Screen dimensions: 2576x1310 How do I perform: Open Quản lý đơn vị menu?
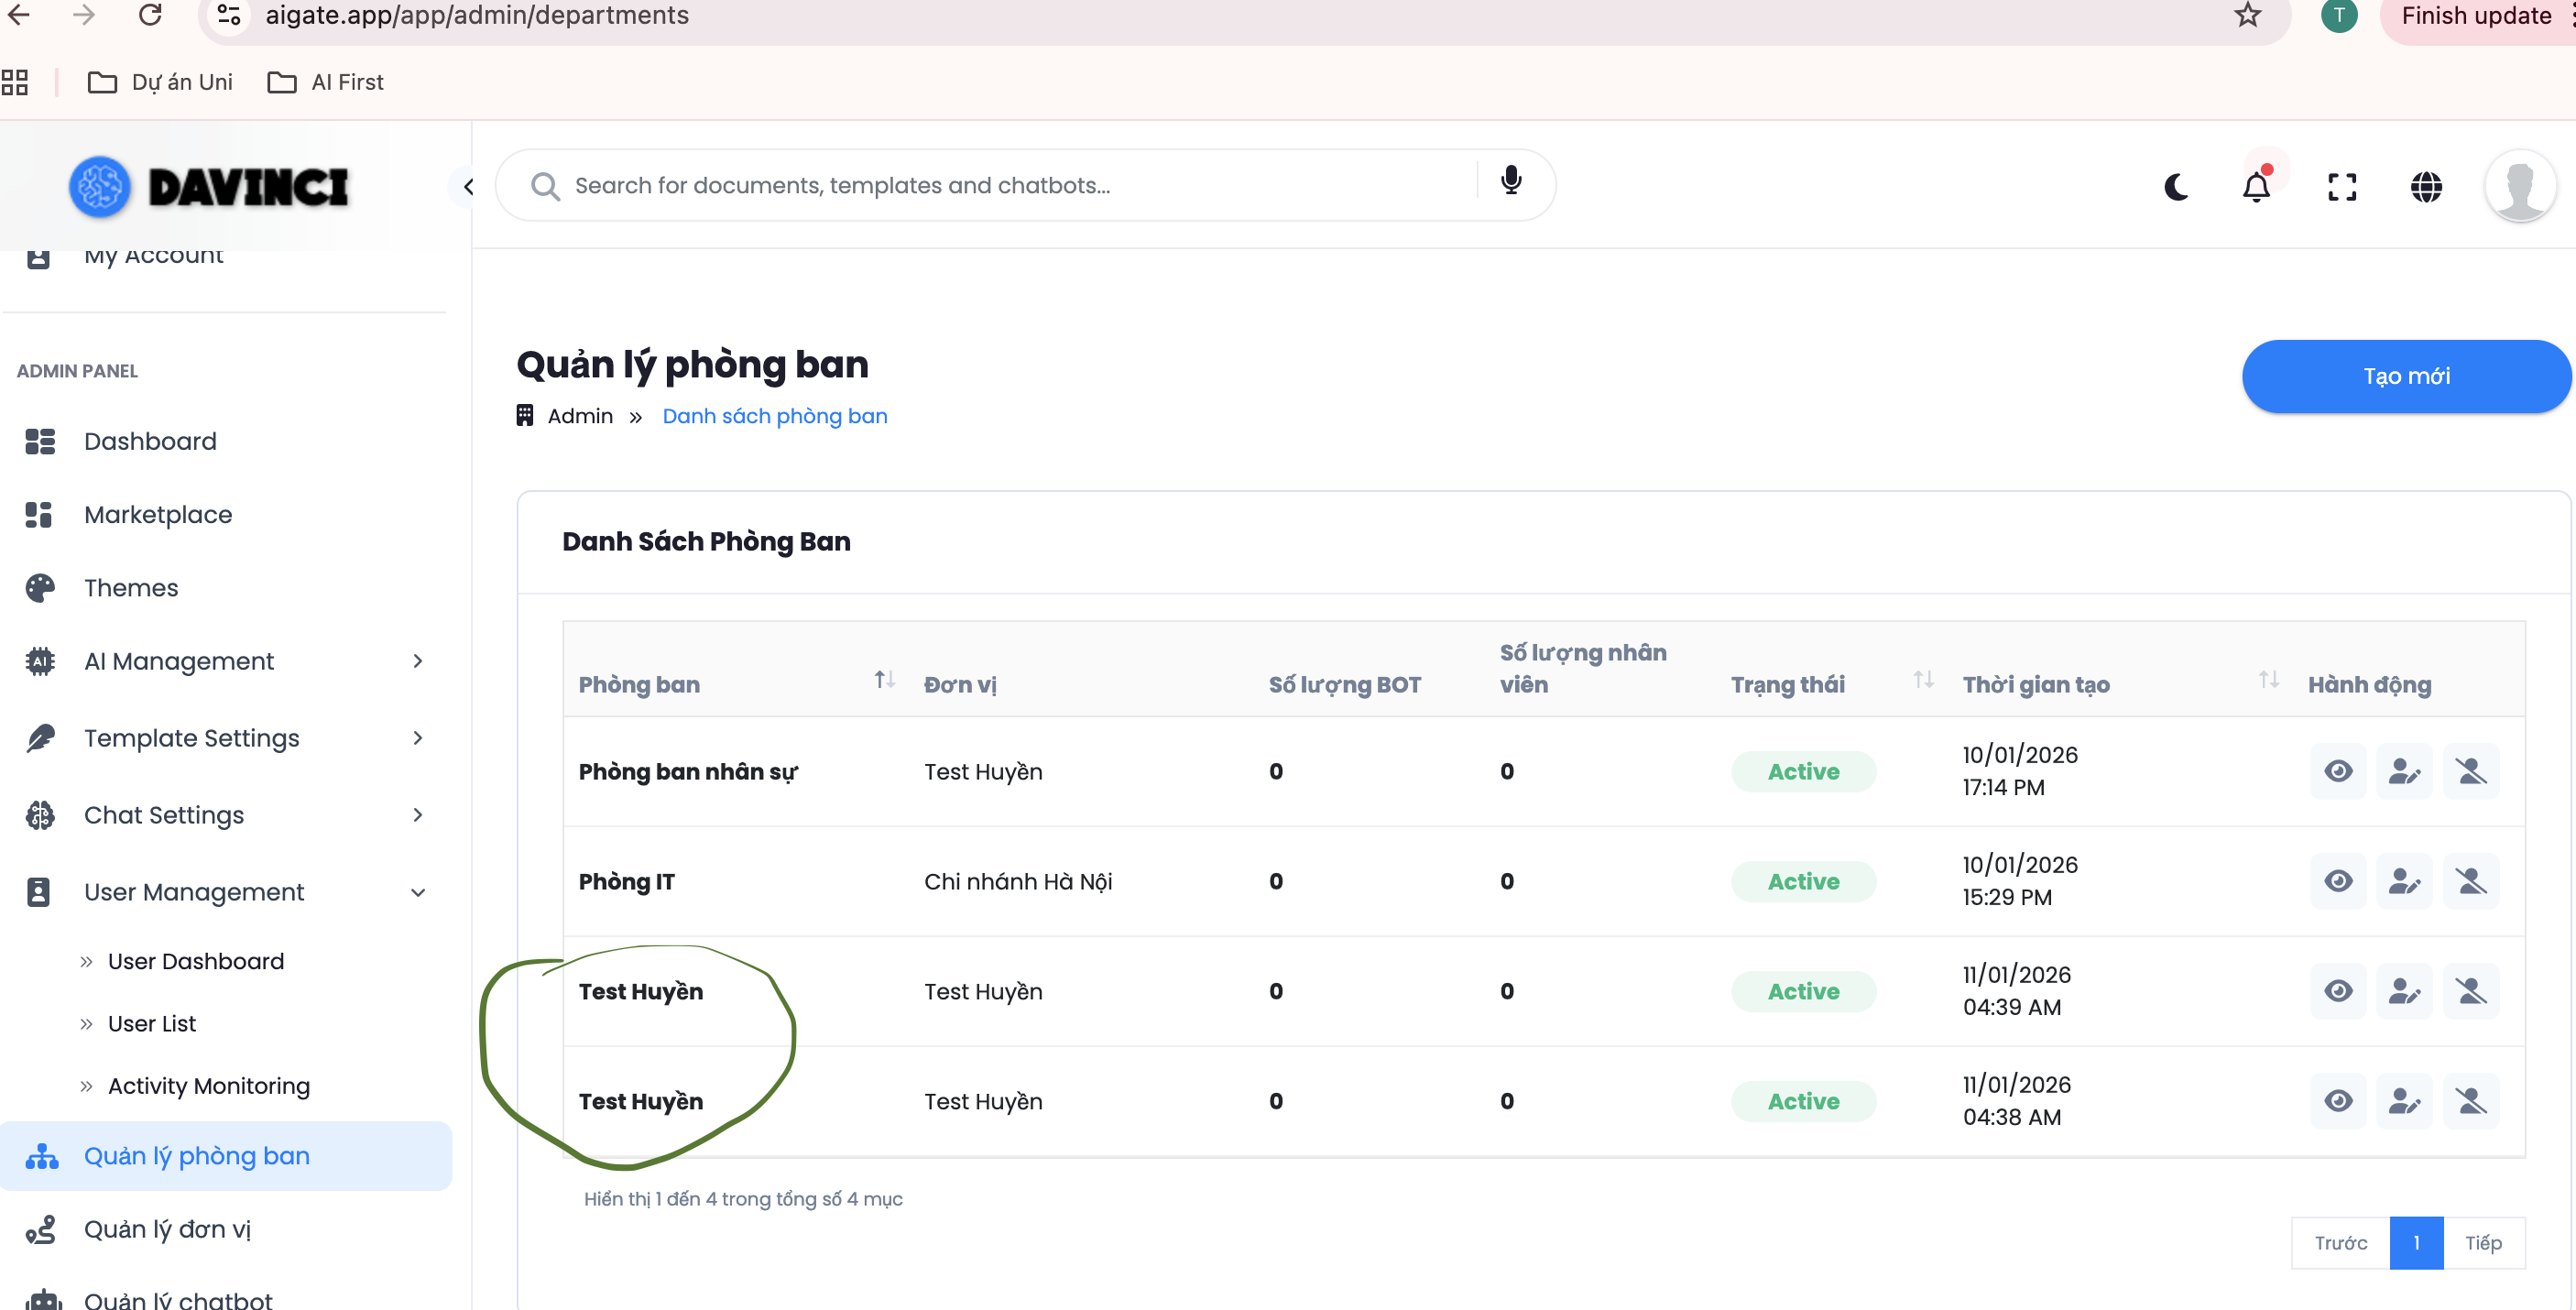click(x=167, y=1229)
